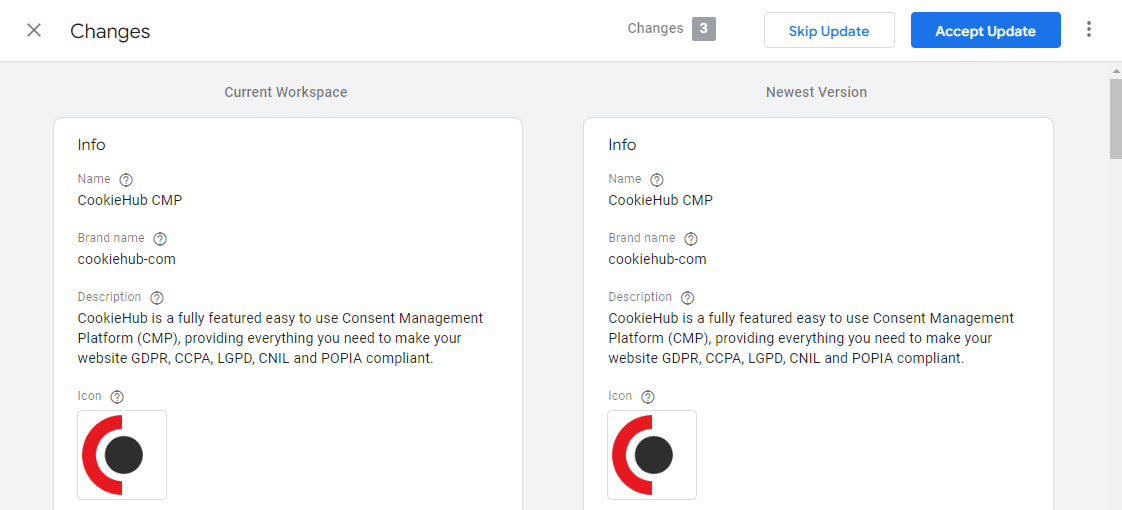Open the three-dot more options menu
This screenshot has height=510, width=1122.
1089,30
